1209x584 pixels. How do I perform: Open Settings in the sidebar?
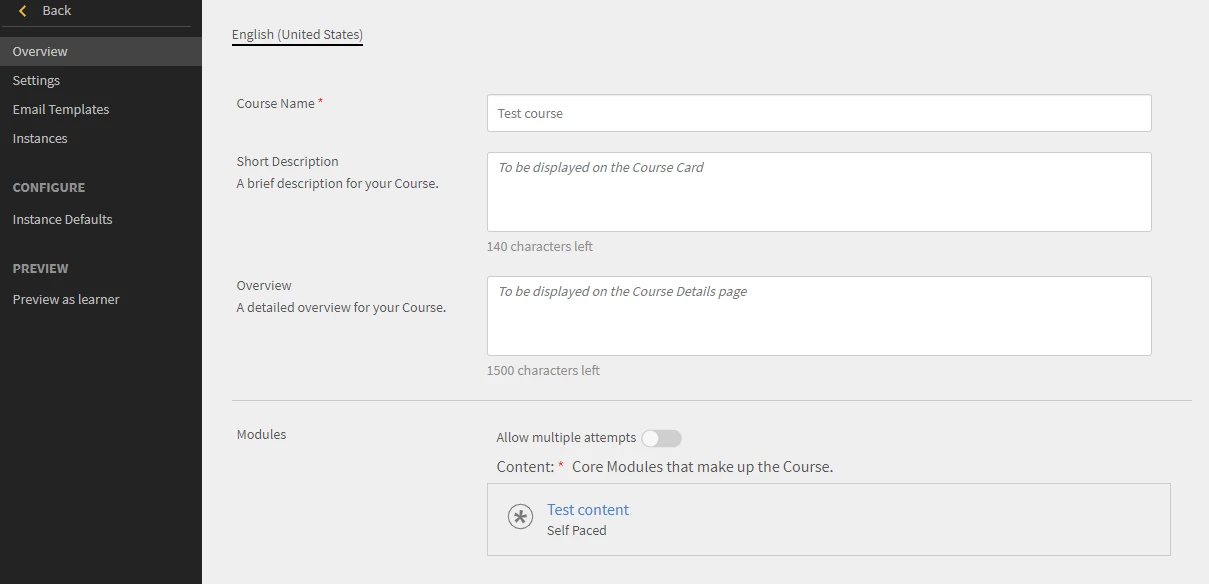pyautogui.click(x=36, y=81)
